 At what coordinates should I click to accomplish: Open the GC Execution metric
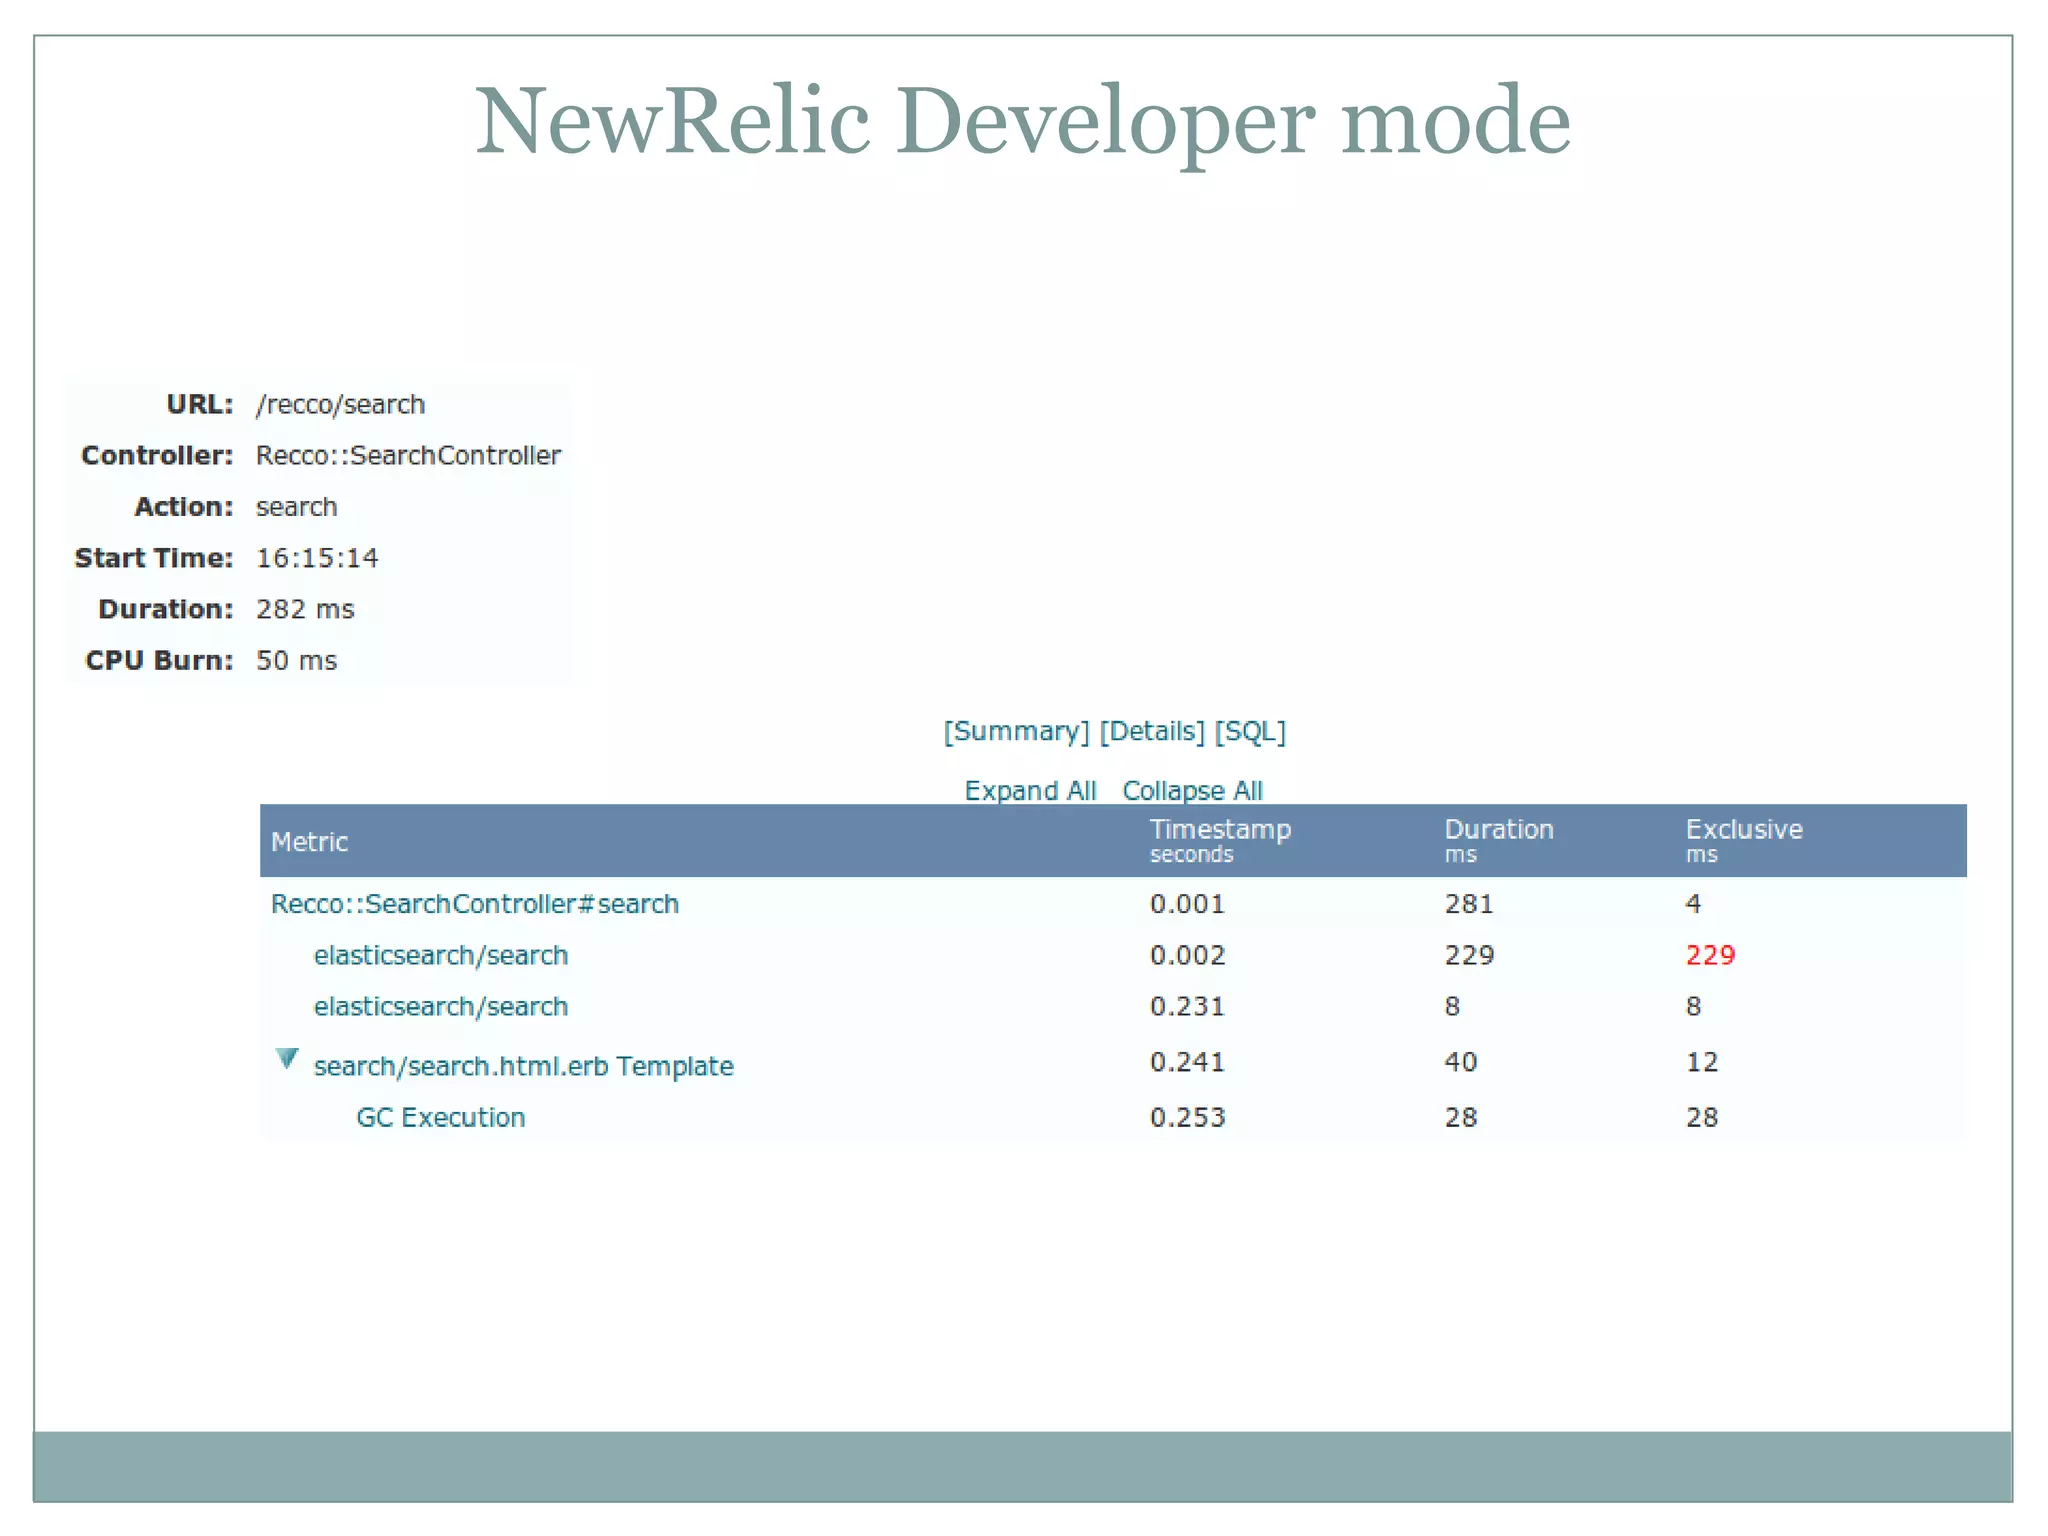[441, 1117]
